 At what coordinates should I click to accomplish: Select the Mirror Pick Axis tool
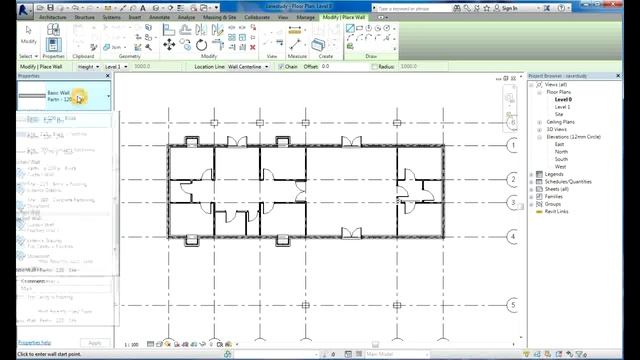(x=201, y=30)
